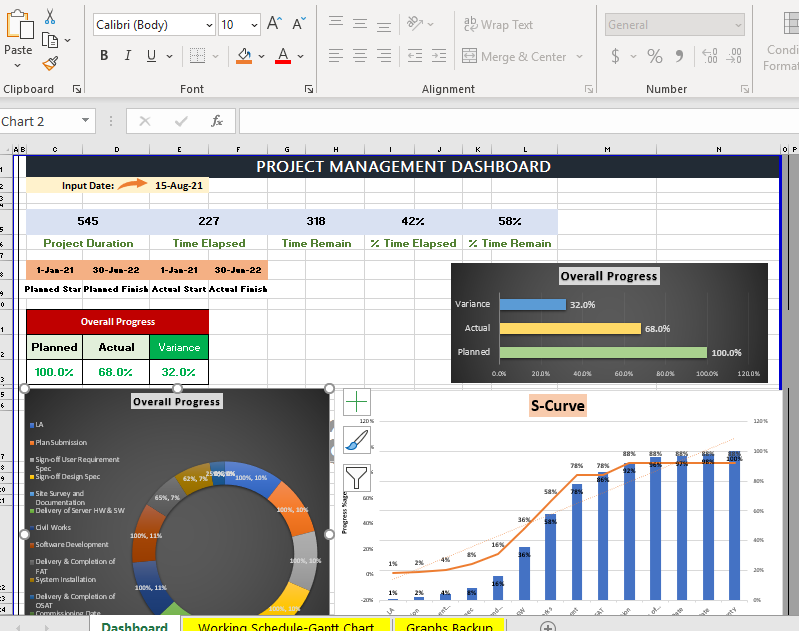The width and height of the screenshot is (799, 631).
Task: Click formula bar cancel X
Action: tap(145, 121)
